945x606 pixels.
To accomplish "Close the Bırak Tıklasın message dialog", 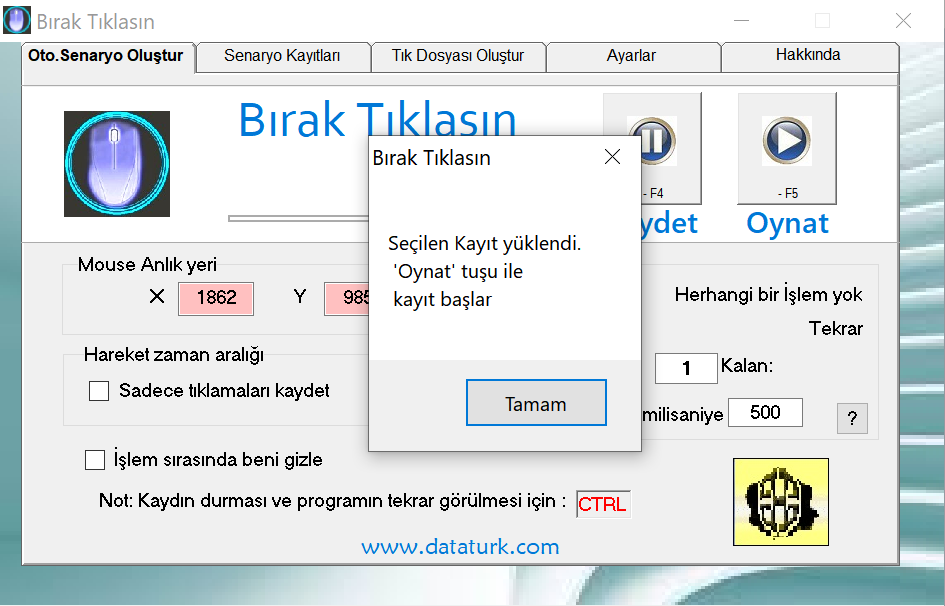I will click(612, 157).
